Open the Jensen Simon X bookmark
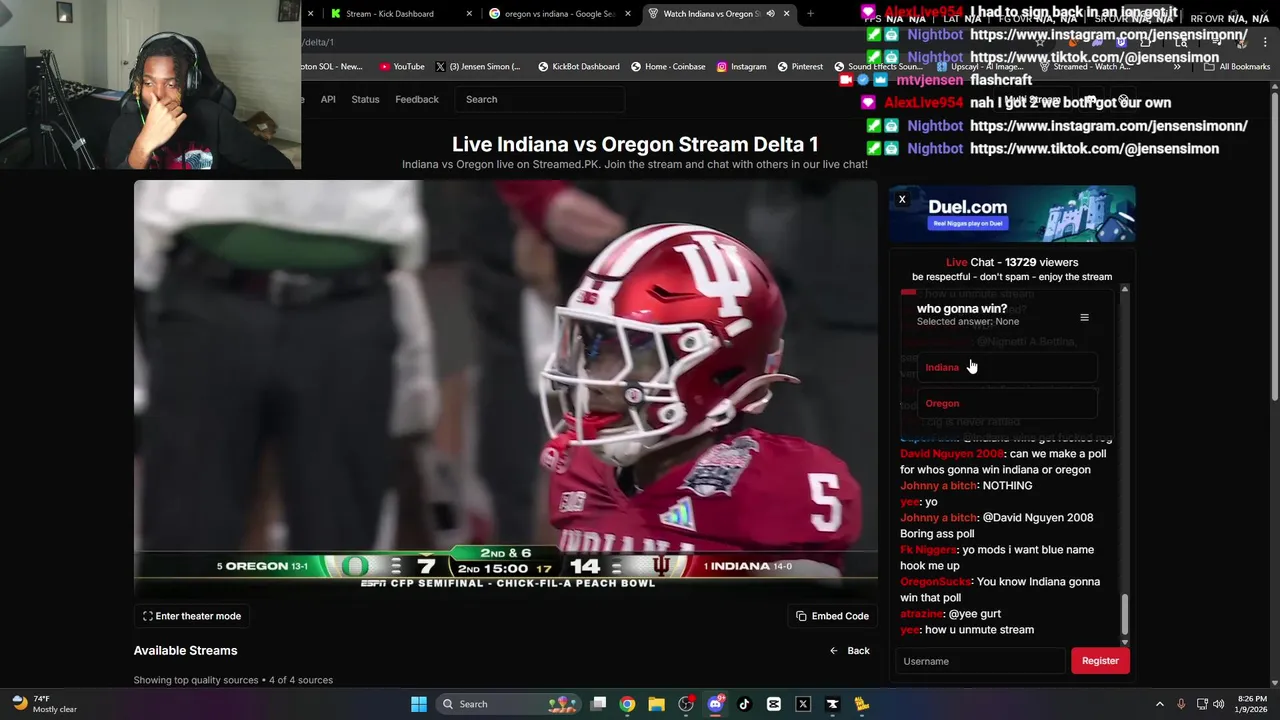 pos(478,67)
